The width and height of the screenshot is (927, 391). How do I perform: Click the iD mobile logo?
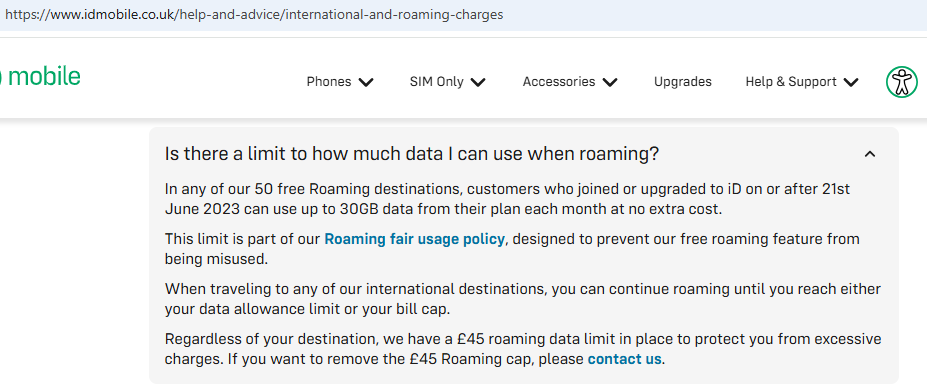40,76
